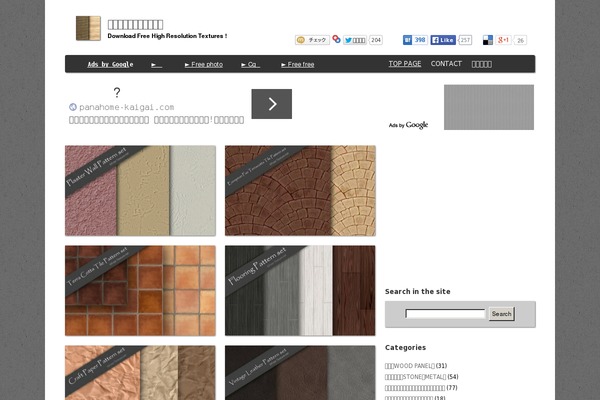Click the Ads by Google nav link
The image size is (600, 400).
pos(110,64)
